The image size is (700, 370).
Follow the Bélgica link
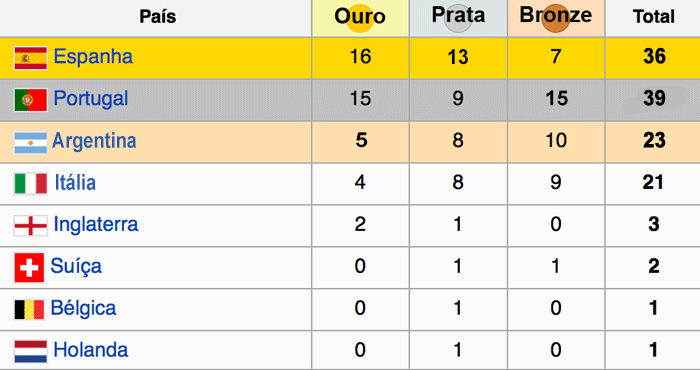pyautogui.click(x=83, y=308)
